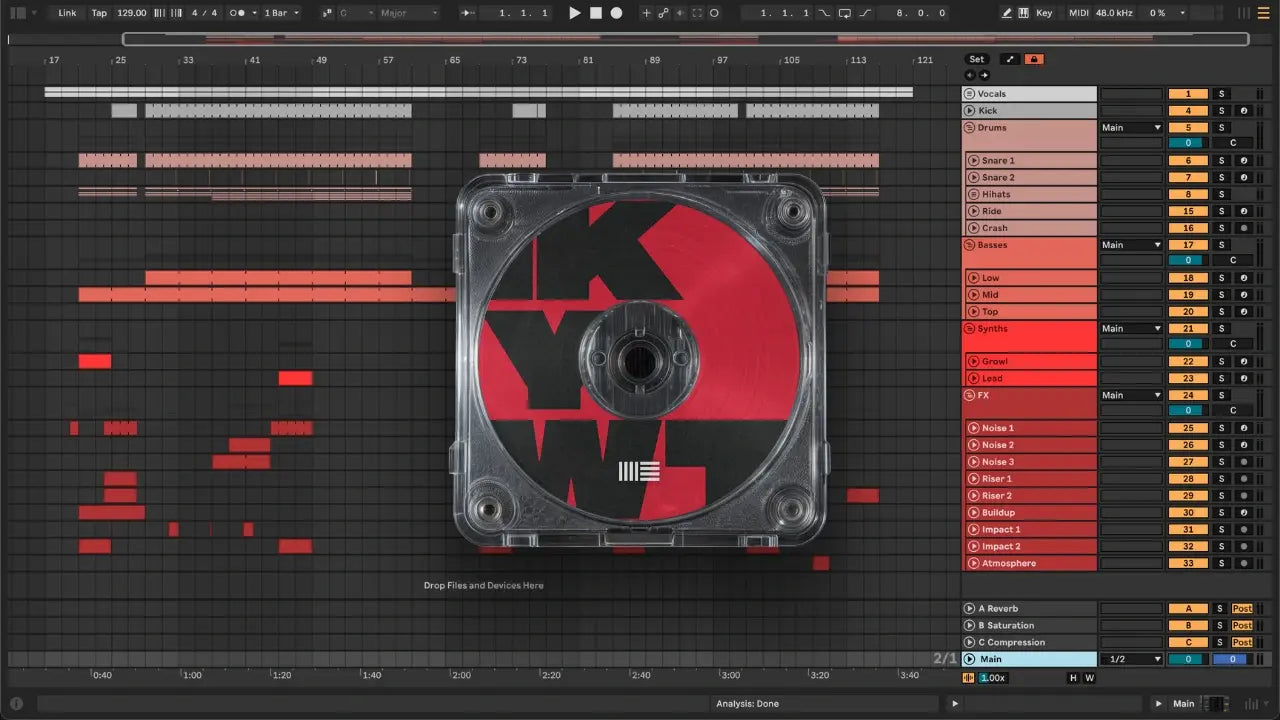Toggle the browser panel icon at top left
Screen dimensions: 1280x720
17,13
